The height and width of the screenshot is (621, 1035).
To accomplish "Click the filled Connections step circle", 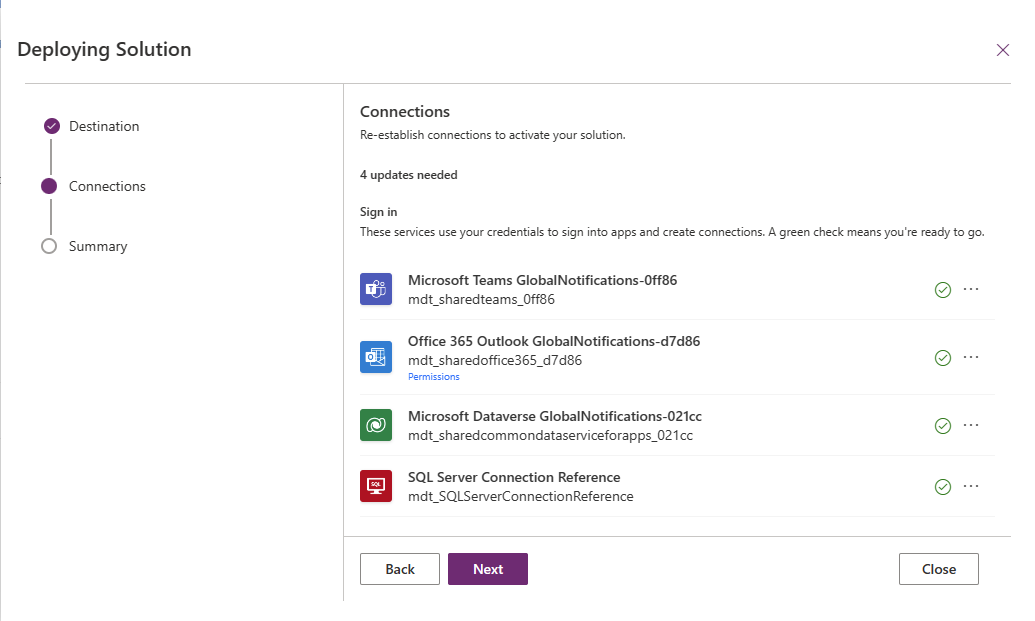I will coord(49,186).
